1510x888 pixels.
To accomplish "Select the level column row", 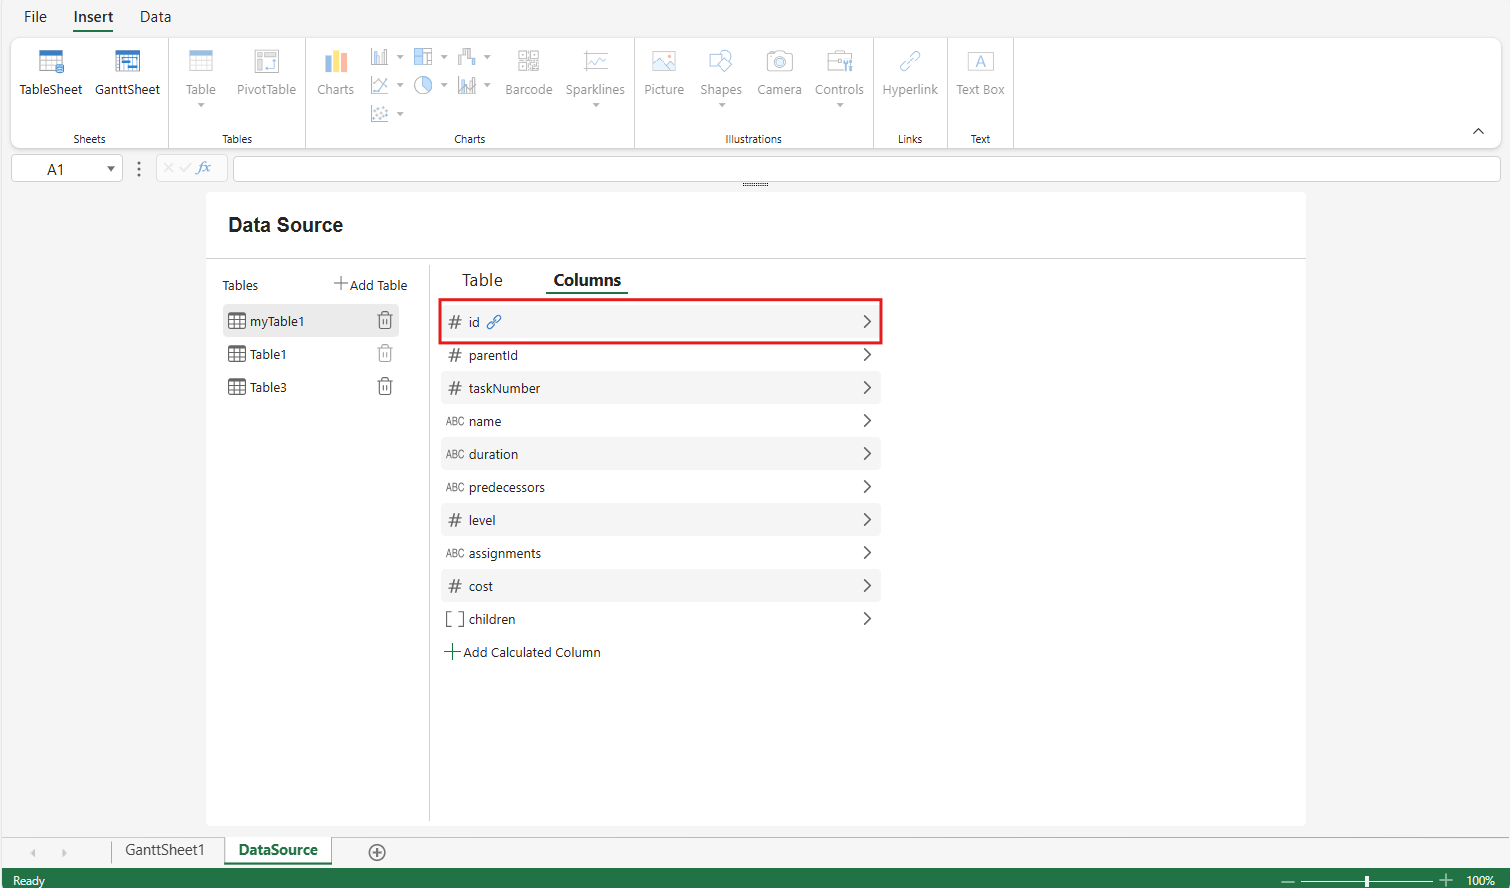I will point(661,520).
